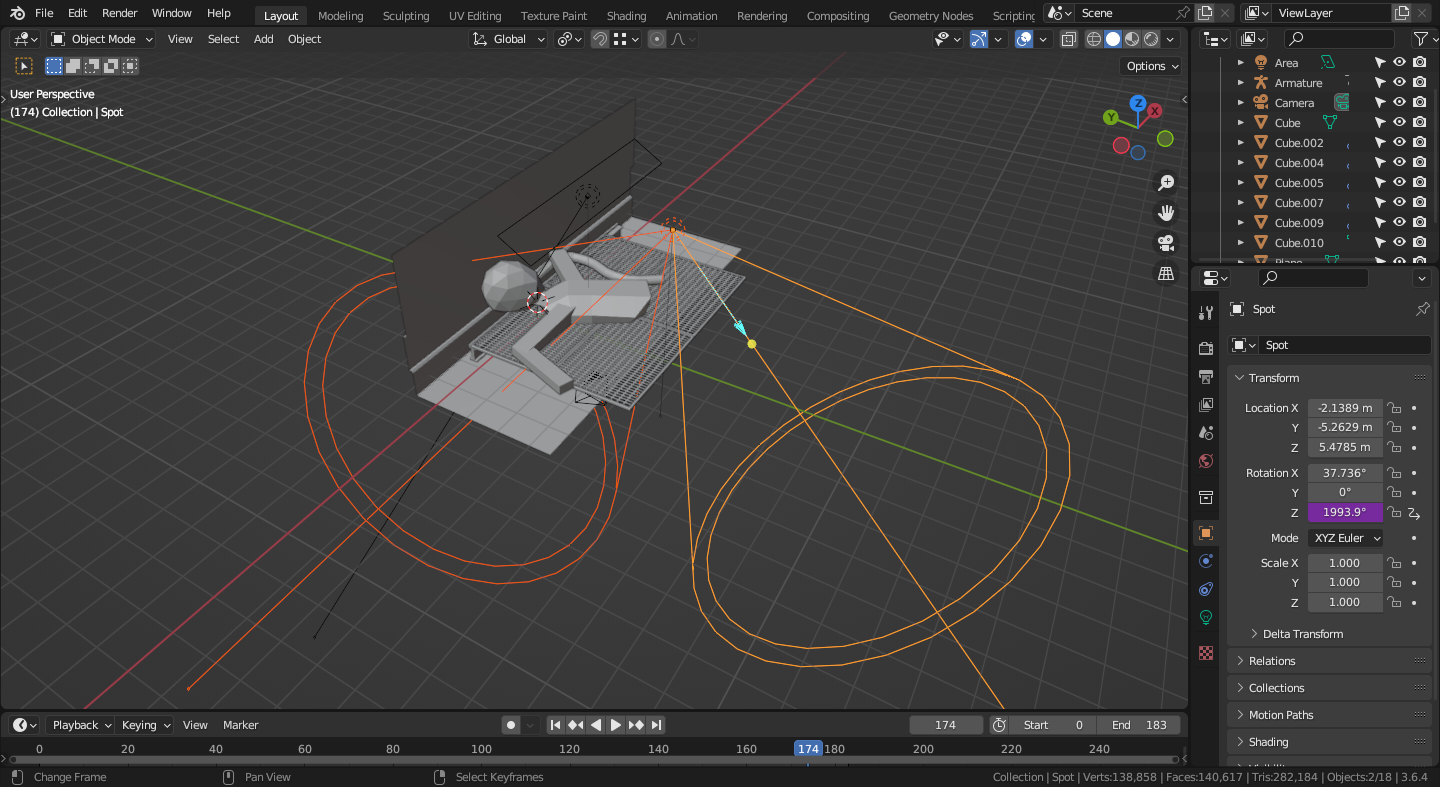Open the XYZ Euler rotation mode dropdown
The image size is (1440, 787).
click(x=1346, y=538)
